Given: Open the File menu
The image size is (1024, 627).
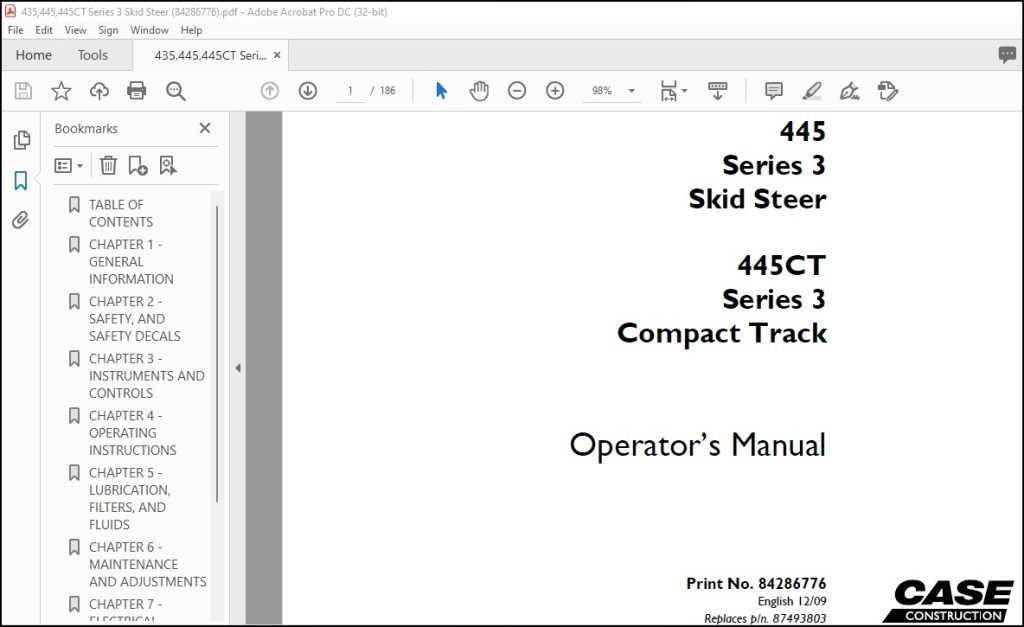Looking at the screenshot, I should (x=16, y=30).
